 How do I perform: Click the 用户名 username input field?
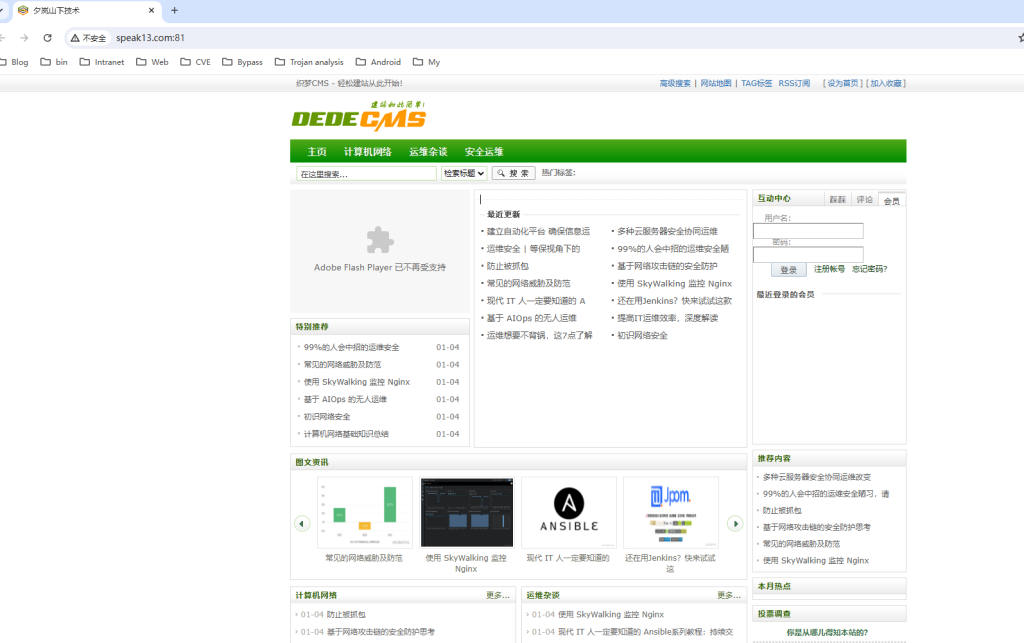click(x=808, y=231)
